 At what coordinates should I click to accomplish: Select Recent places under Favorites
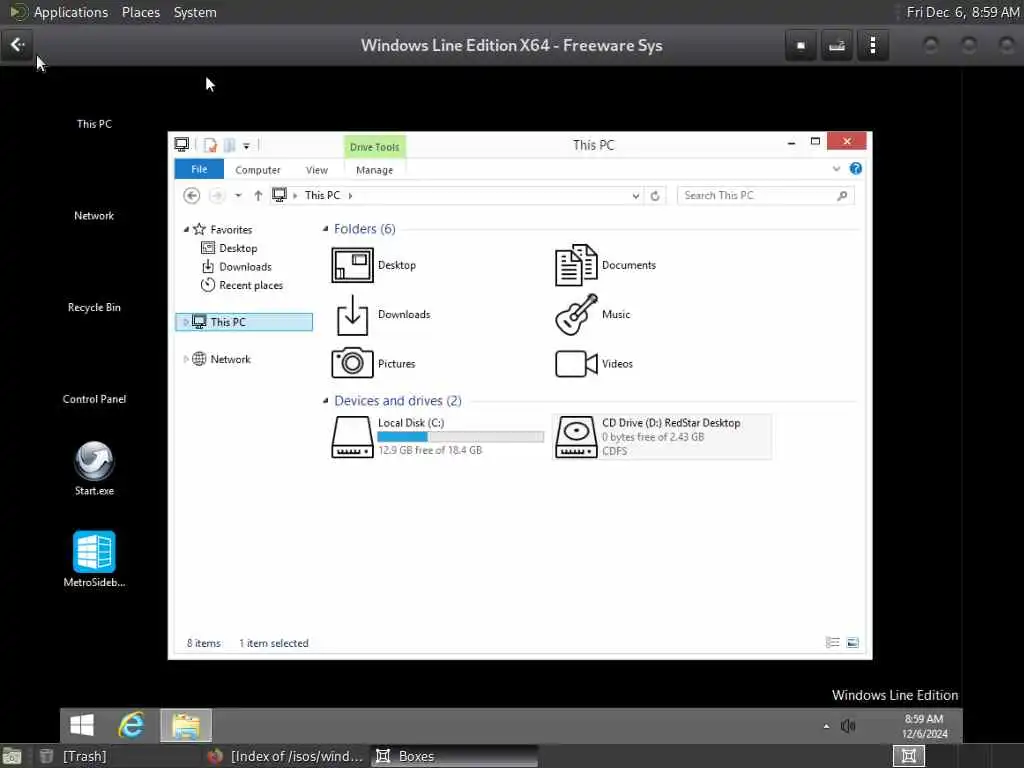coord(251,285)
